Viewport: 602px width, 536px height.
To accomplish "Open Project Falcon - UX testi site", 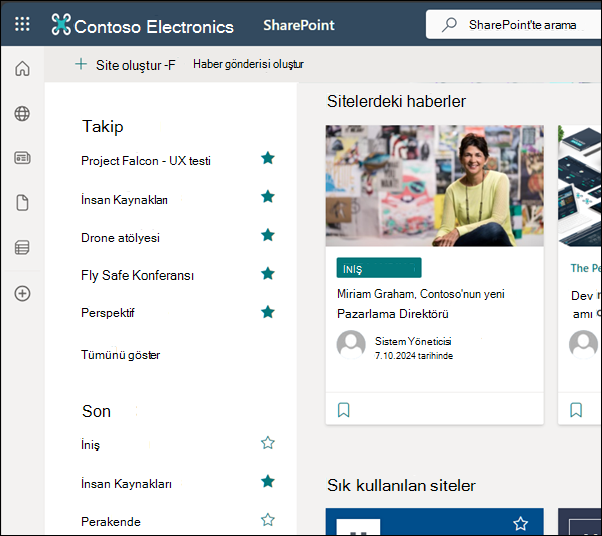I will (x=146, y=160).
